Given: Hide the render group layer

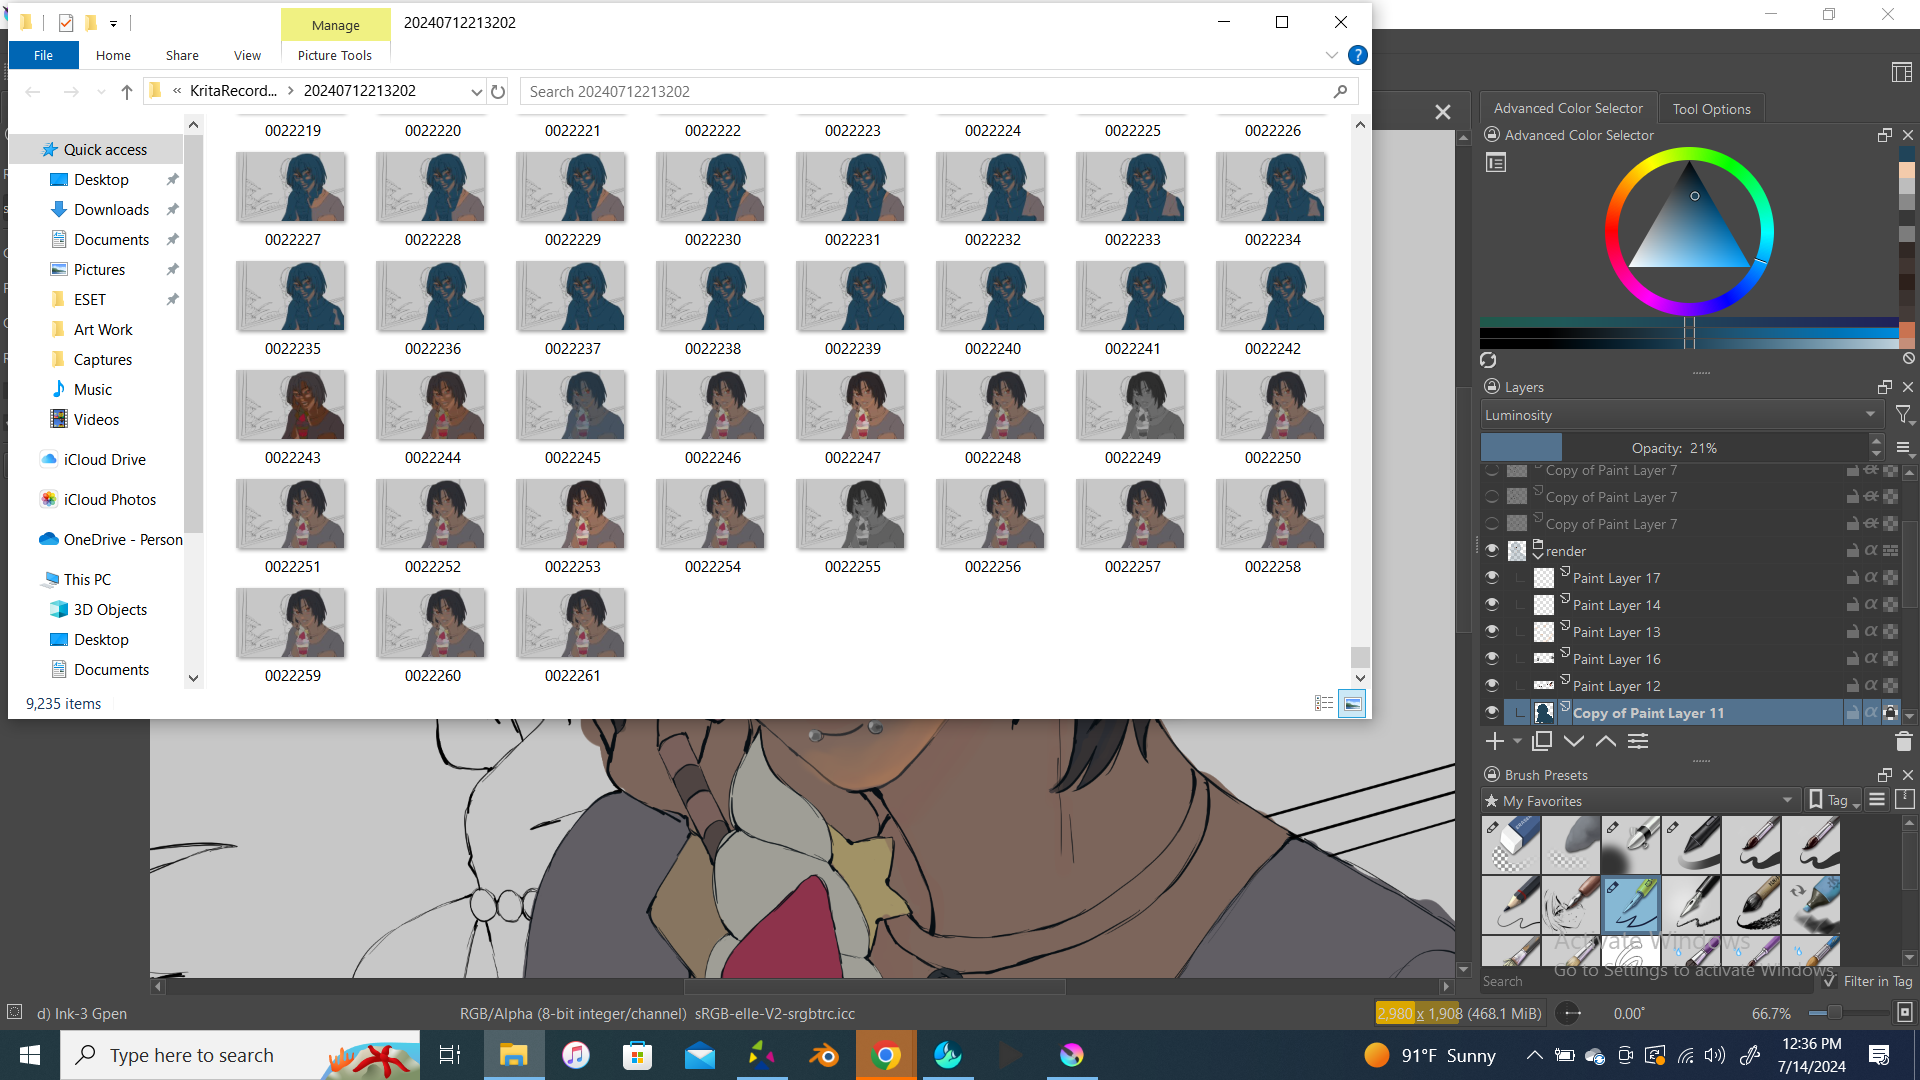Looking at the screenshot, I should [x=1492, y=551].
